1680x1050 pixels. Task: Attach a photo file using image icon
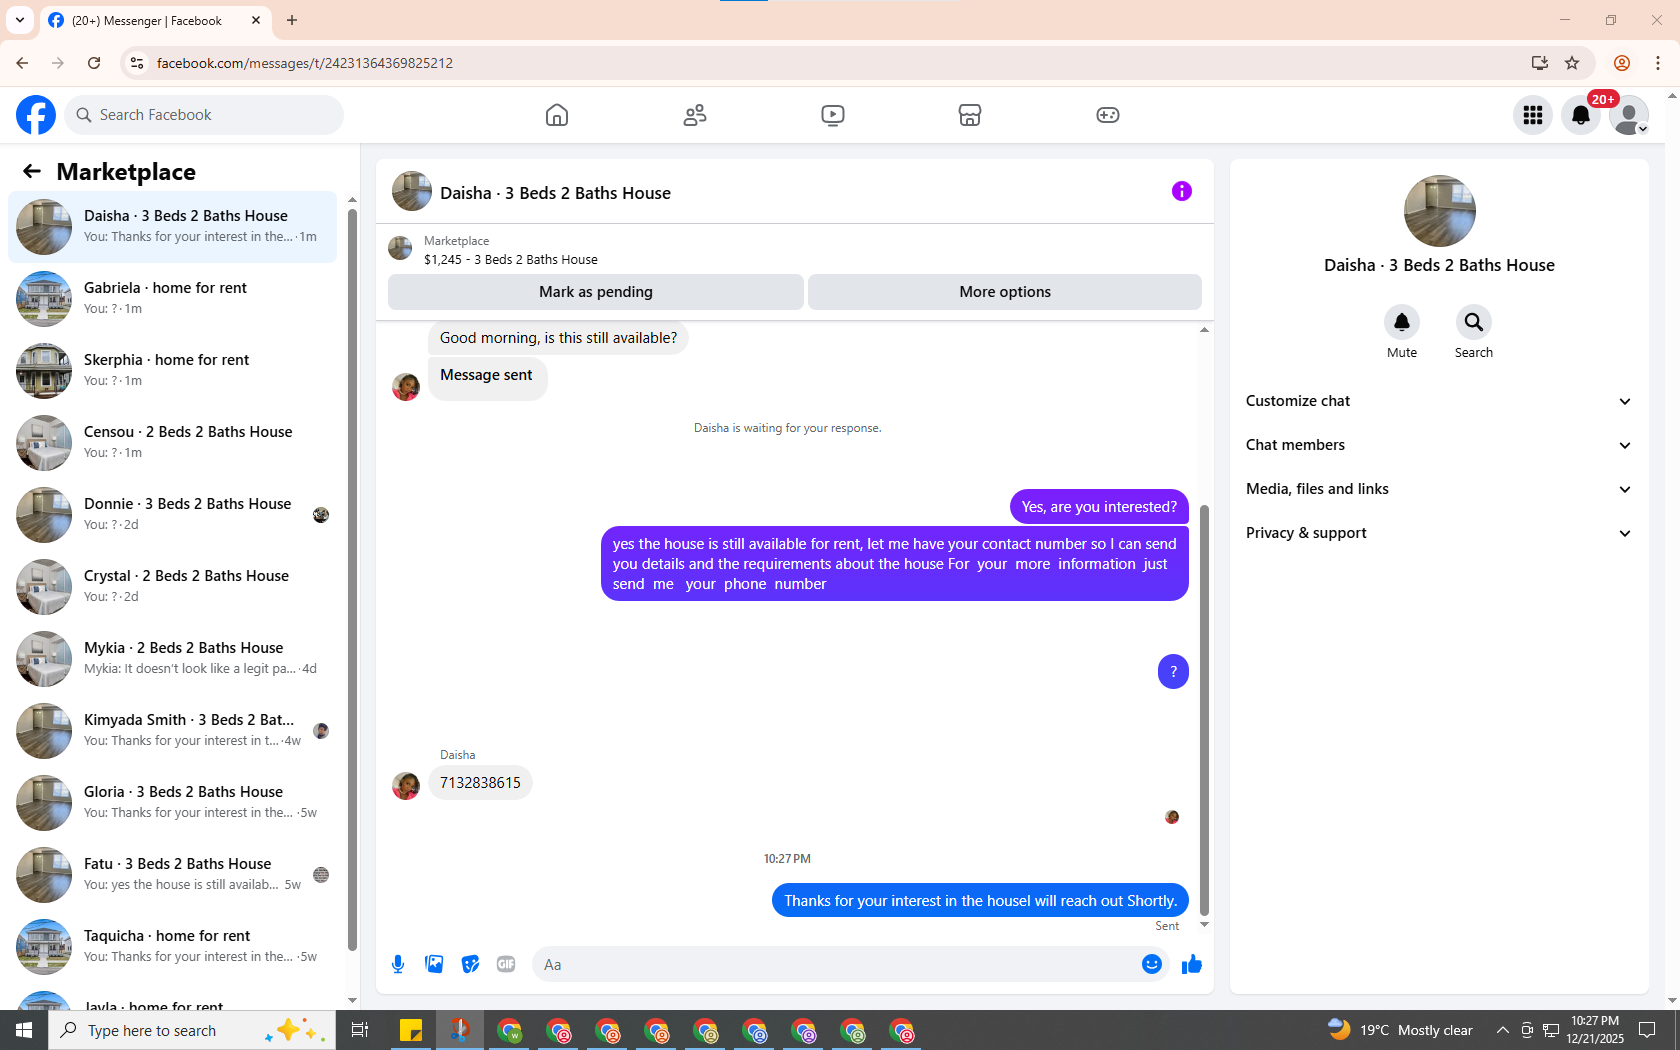(x=434, y=964)
